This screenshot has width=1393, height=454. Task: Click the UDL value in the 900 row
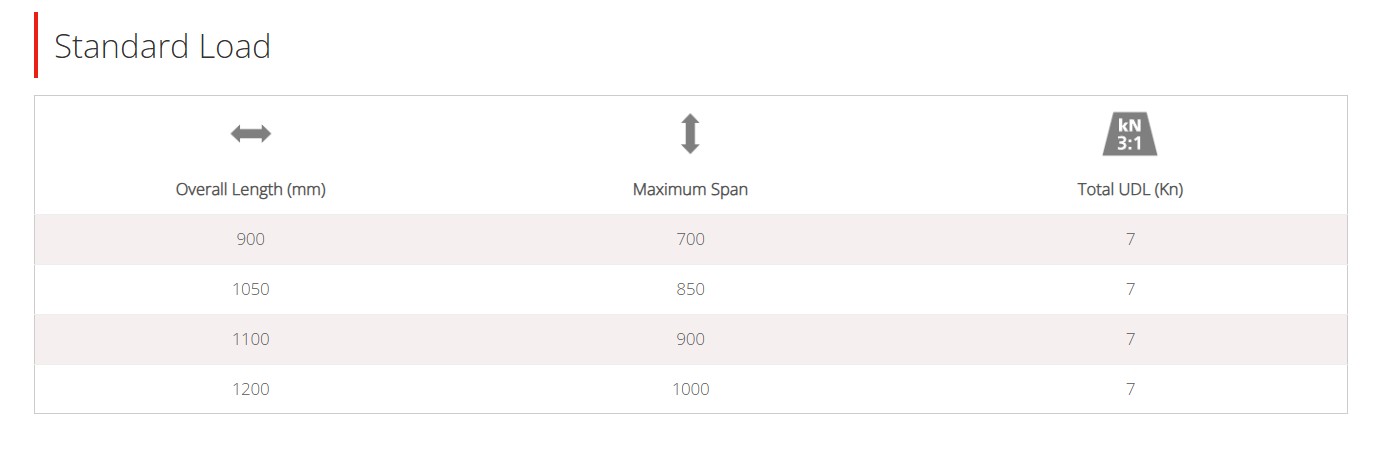[x=1130, y=239]
